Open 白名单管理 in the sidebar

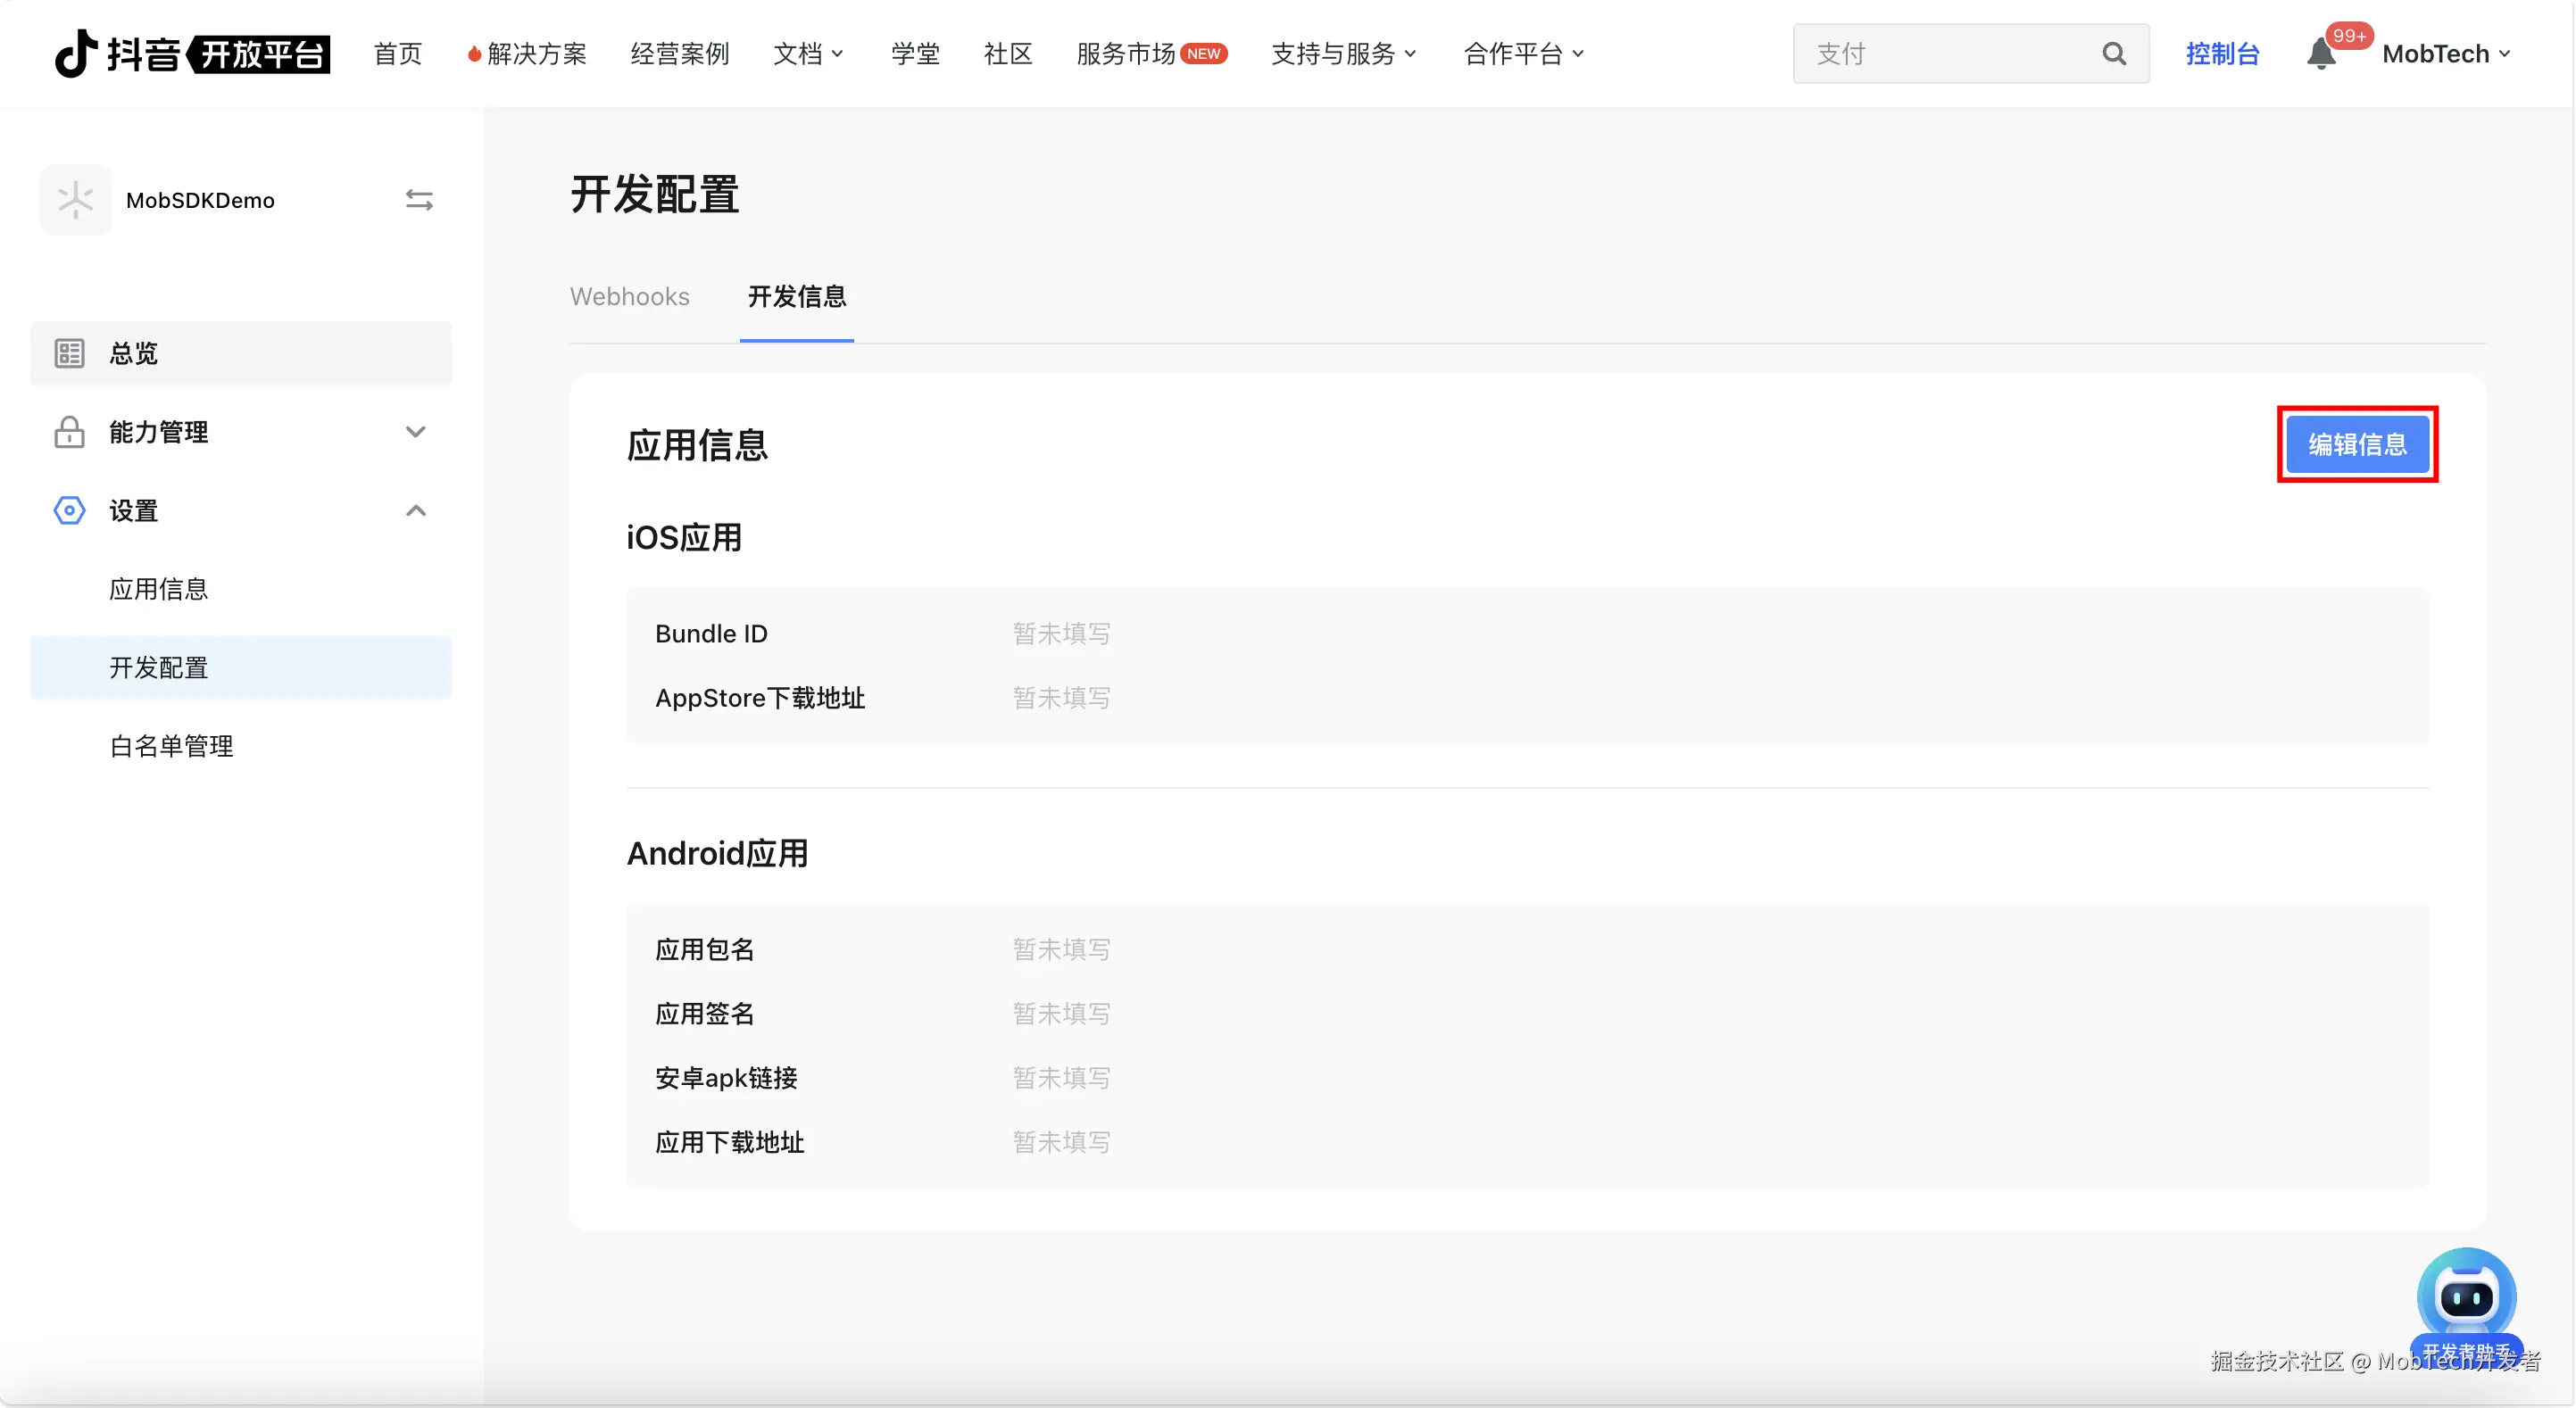pyautogui.click(x=171, y=746)
